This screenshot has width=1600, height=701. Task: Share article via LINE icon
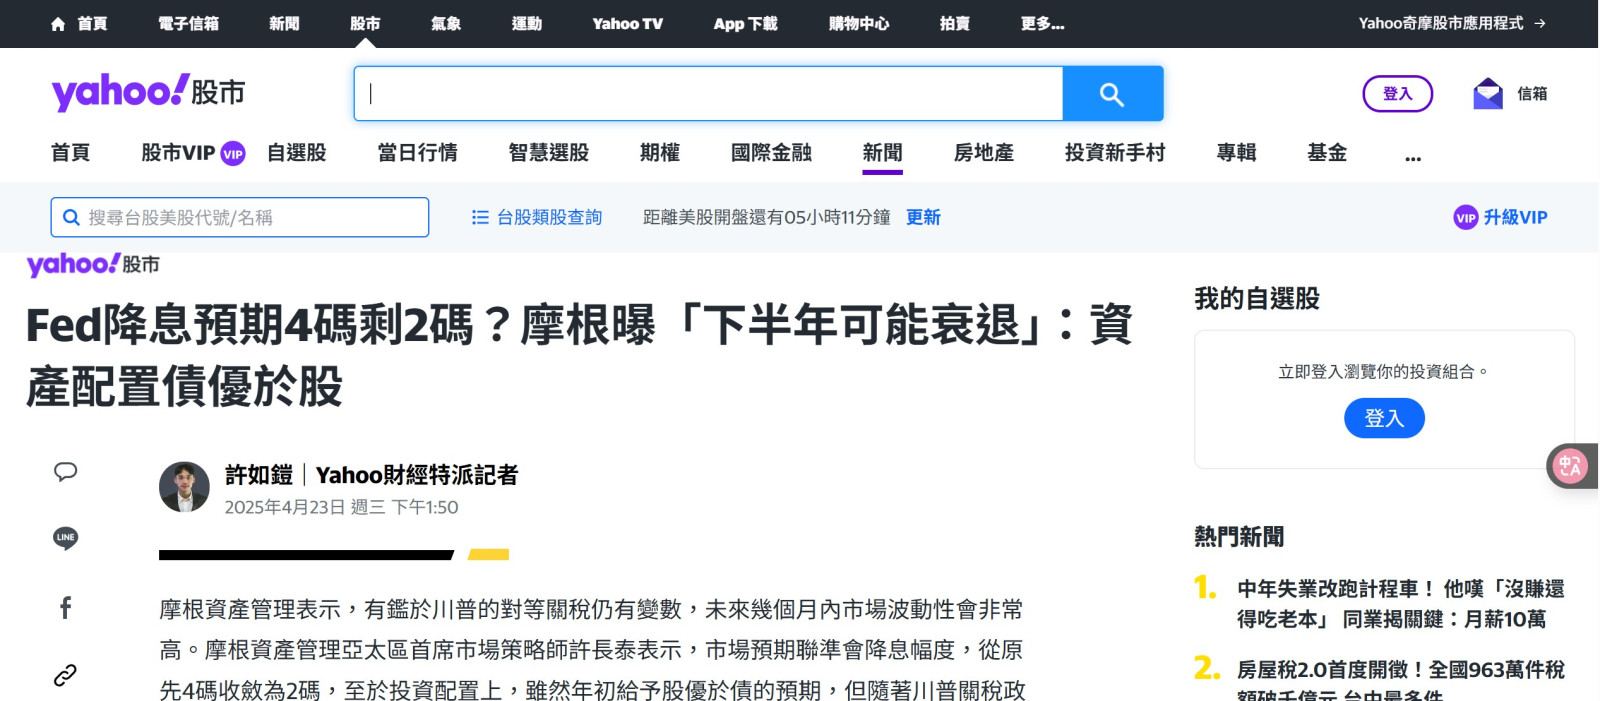pos(66,538)
